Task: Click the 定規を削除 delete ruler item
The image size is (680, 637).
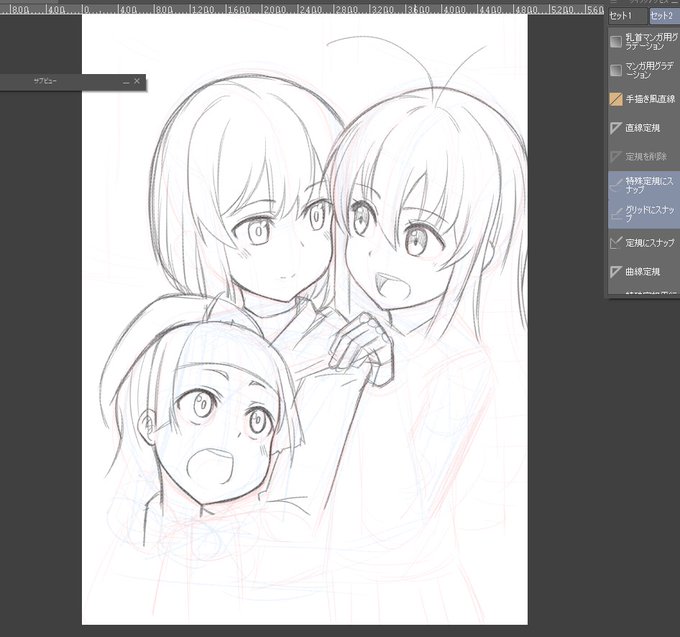Action: 644,157
